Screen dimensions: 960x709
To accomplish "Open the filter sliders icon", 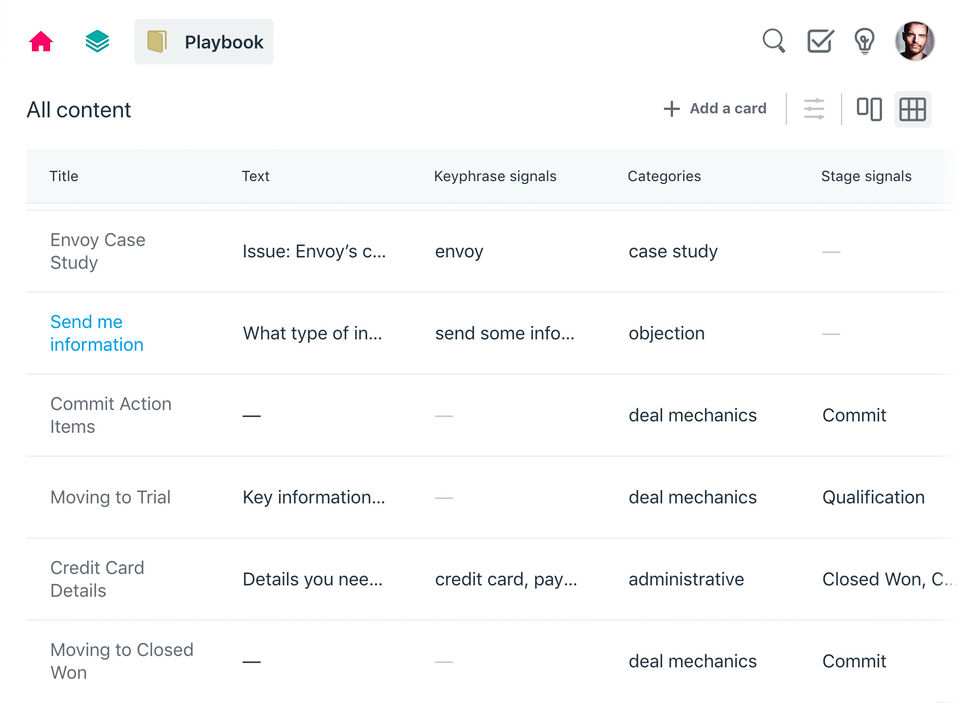I will click(814, 109).
